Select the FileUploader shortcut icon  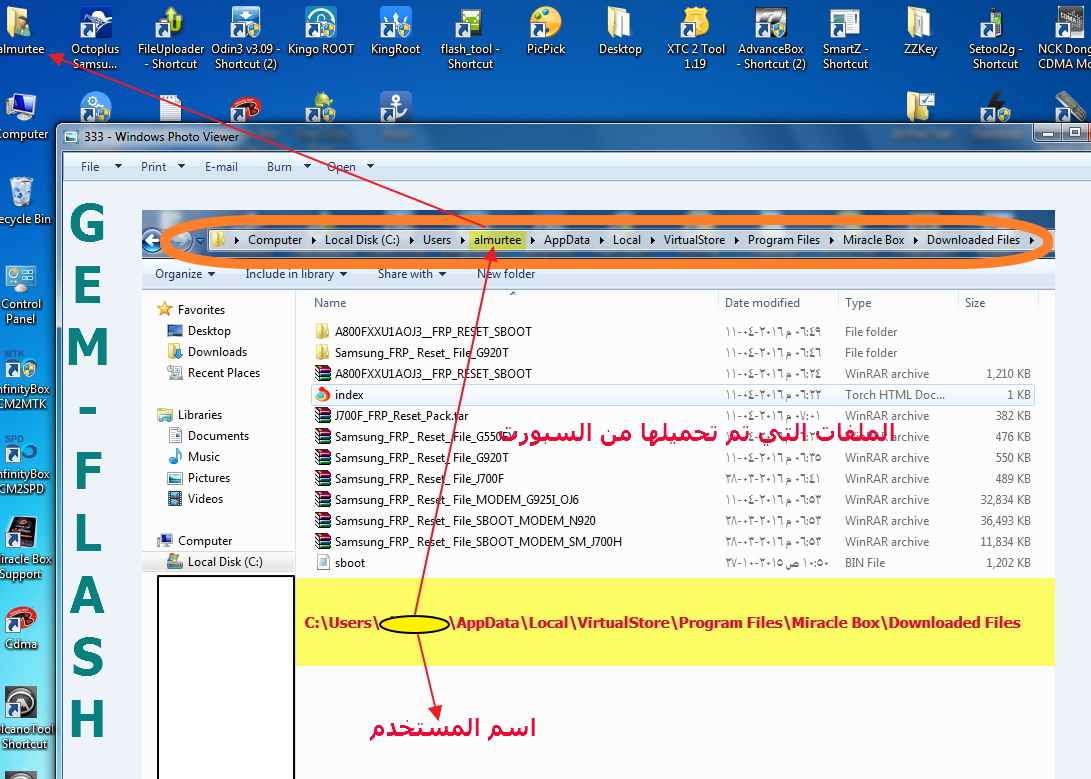click(171, 38)
